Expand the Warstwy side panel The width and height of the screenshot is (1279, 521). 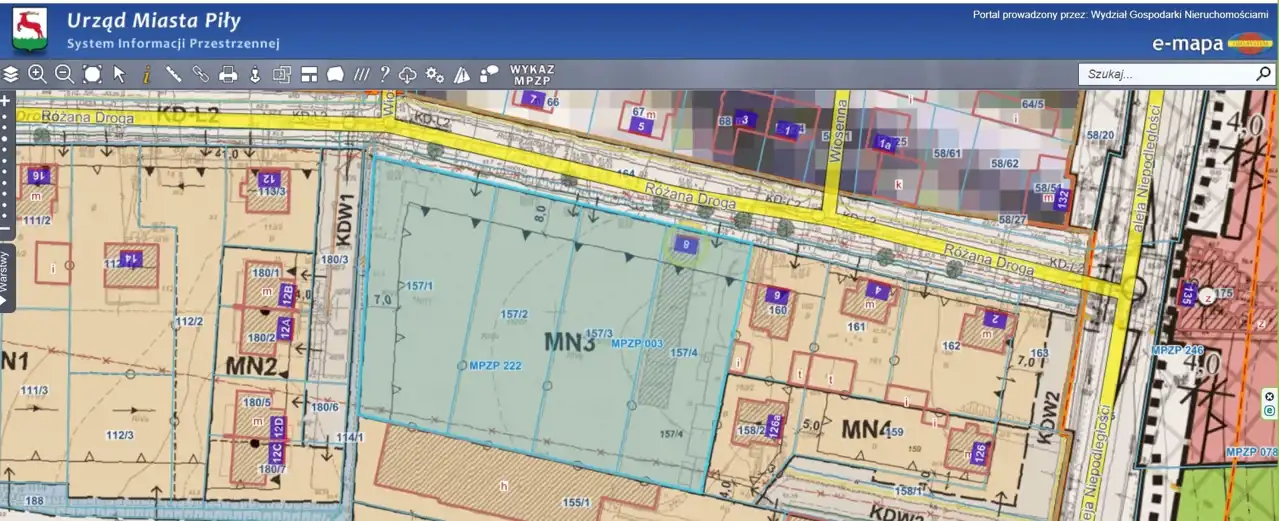6,277
